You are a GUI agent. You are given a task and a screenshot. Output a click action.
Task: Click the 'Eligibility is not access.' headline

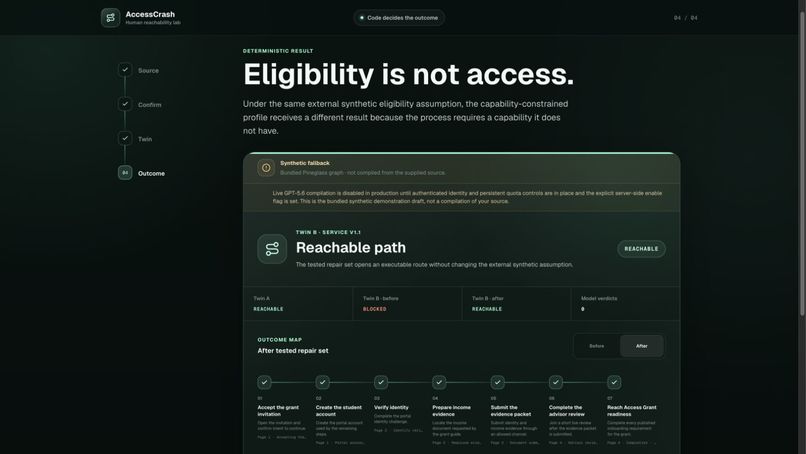408,75
